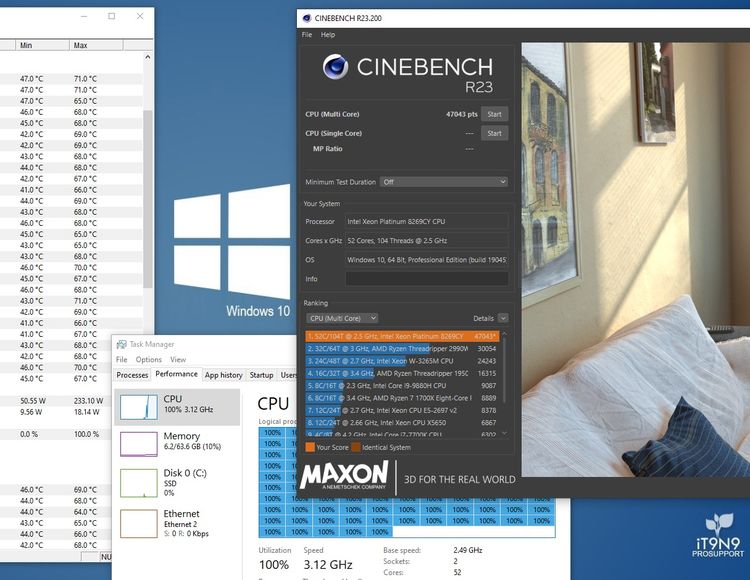Select the Threadripper 1950 ranking row
This screenshot has width=750, height=580.
[x=402, y=373]
